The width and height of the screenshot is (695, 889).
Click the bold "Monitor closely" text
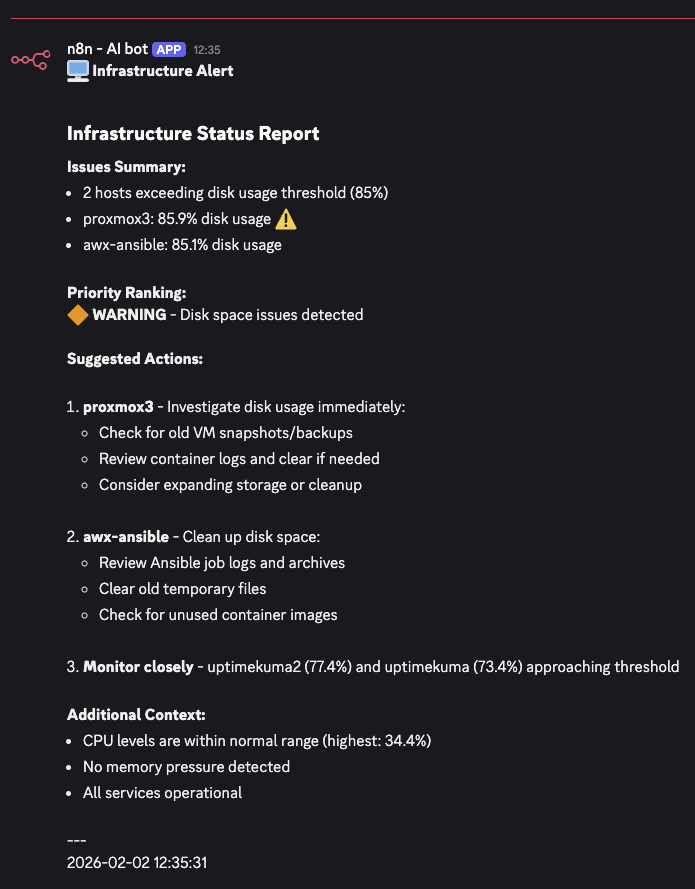point(138,667)
